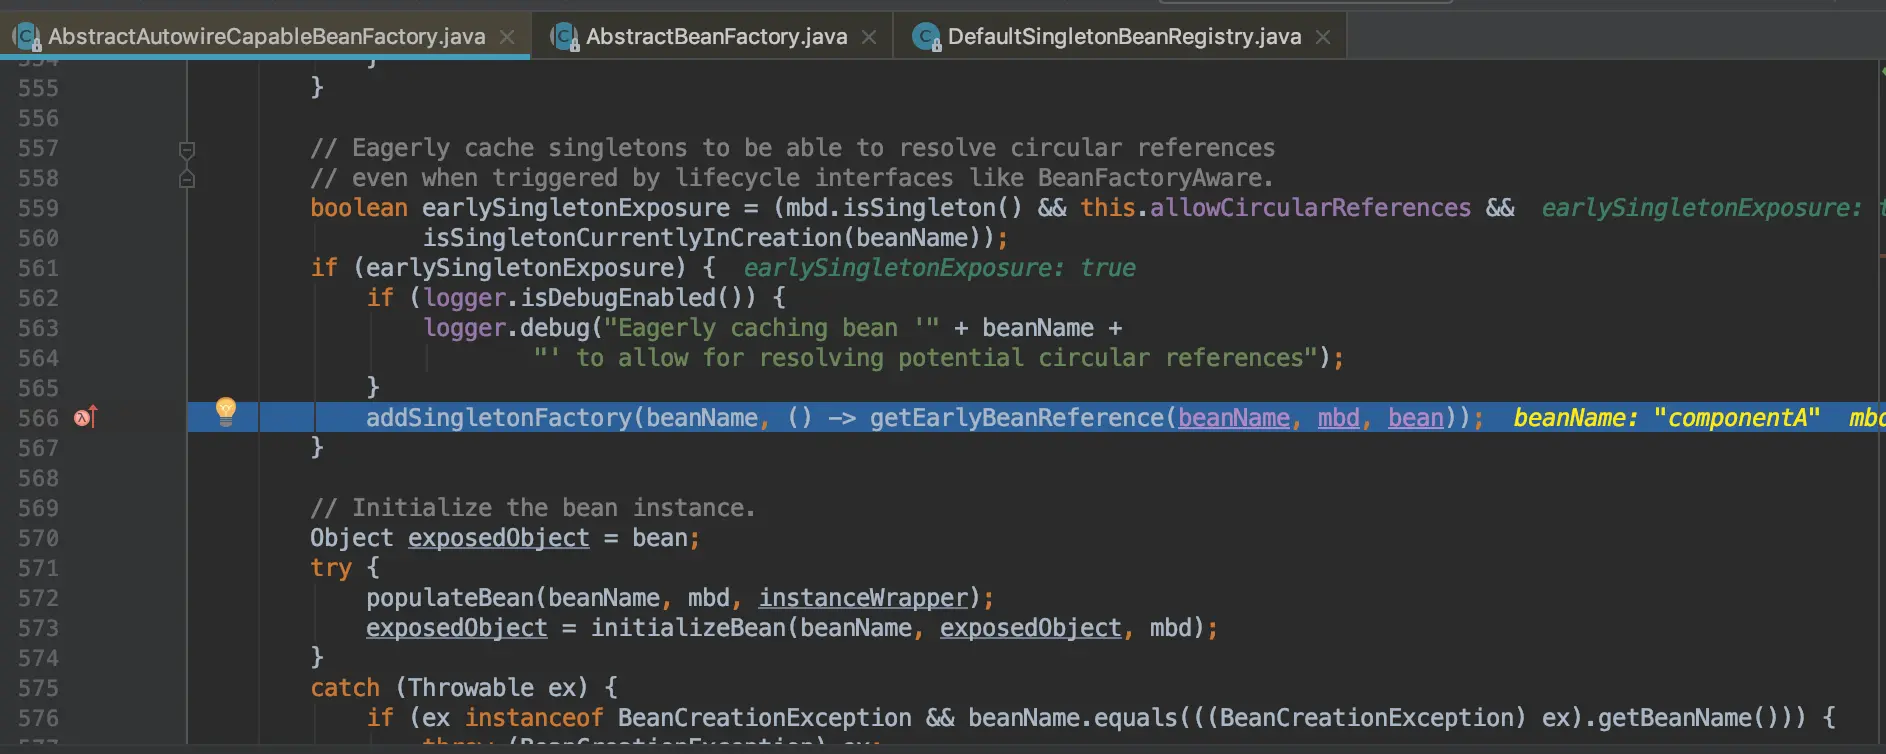Close the AbstractAutowireCapableBeanFactory.java tab
This screenshot has width=1886, height=754.
click(x=508, y=37)
